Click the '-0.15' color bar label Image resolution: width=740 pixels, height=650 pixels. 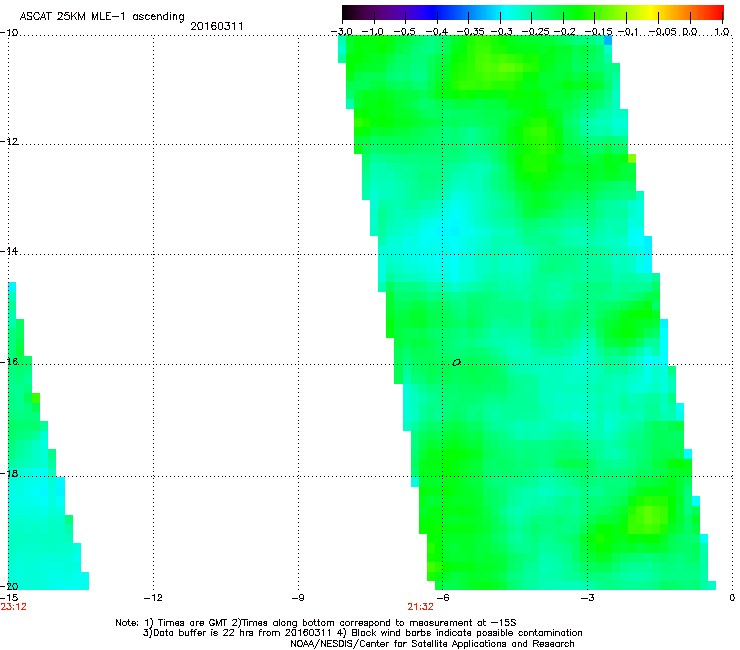click(x=598, y=32)
